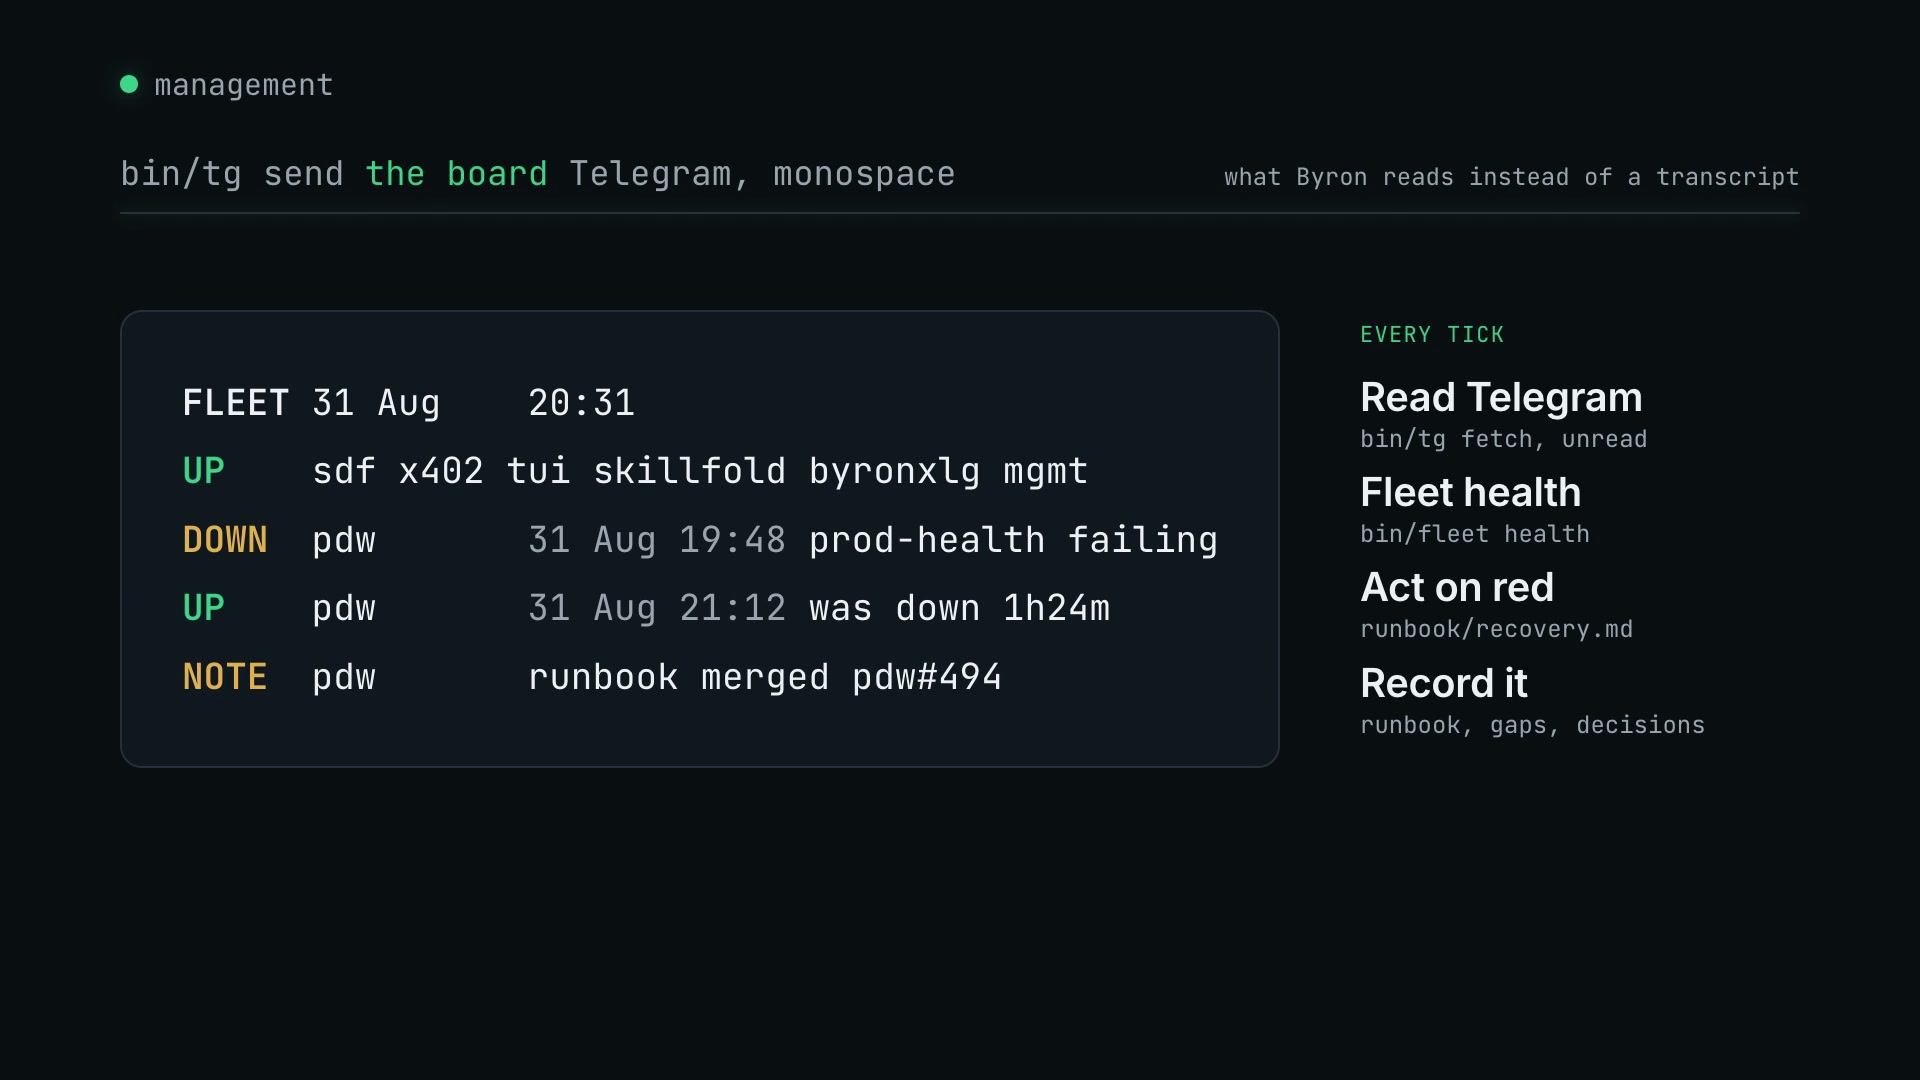The height and width of the screenshot is (1080, 1920).
Task: Click the green status dot beside management
Action: click(129, 84)
